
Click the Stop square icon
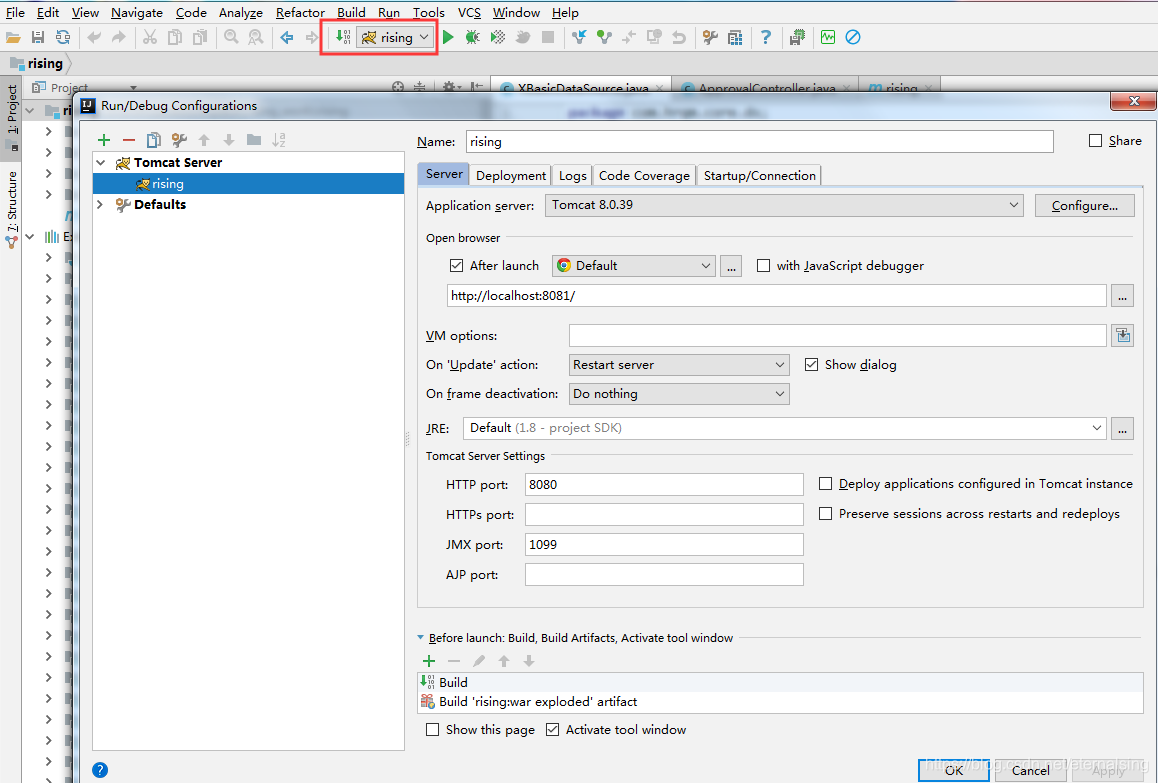pos(547,37)
